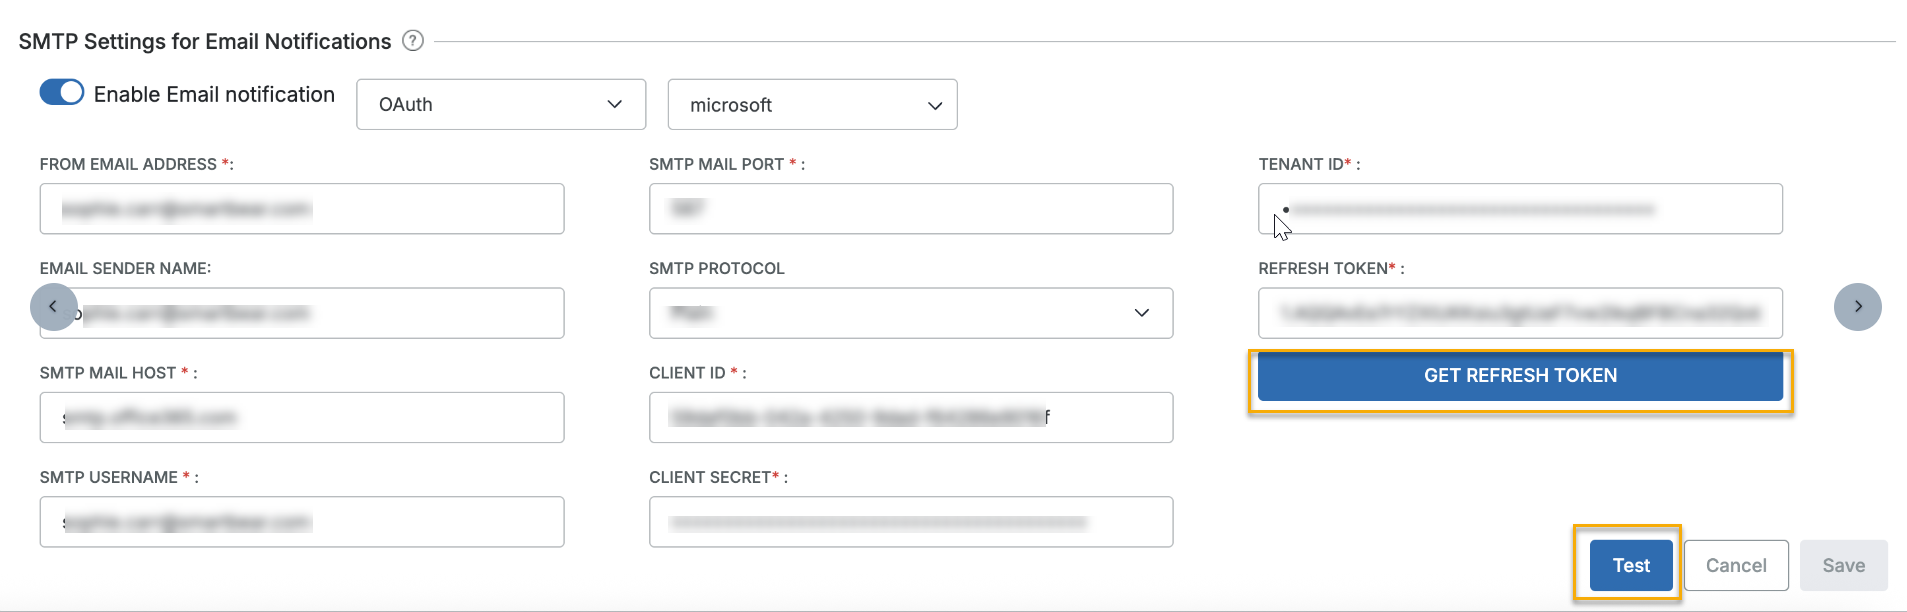Select the TENANT ID input field

(1519, 209)
